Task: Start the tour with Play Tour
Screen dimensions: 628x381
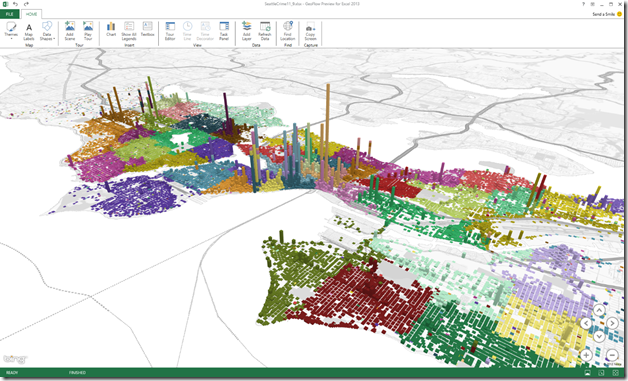Action: (x=88, y=31)
